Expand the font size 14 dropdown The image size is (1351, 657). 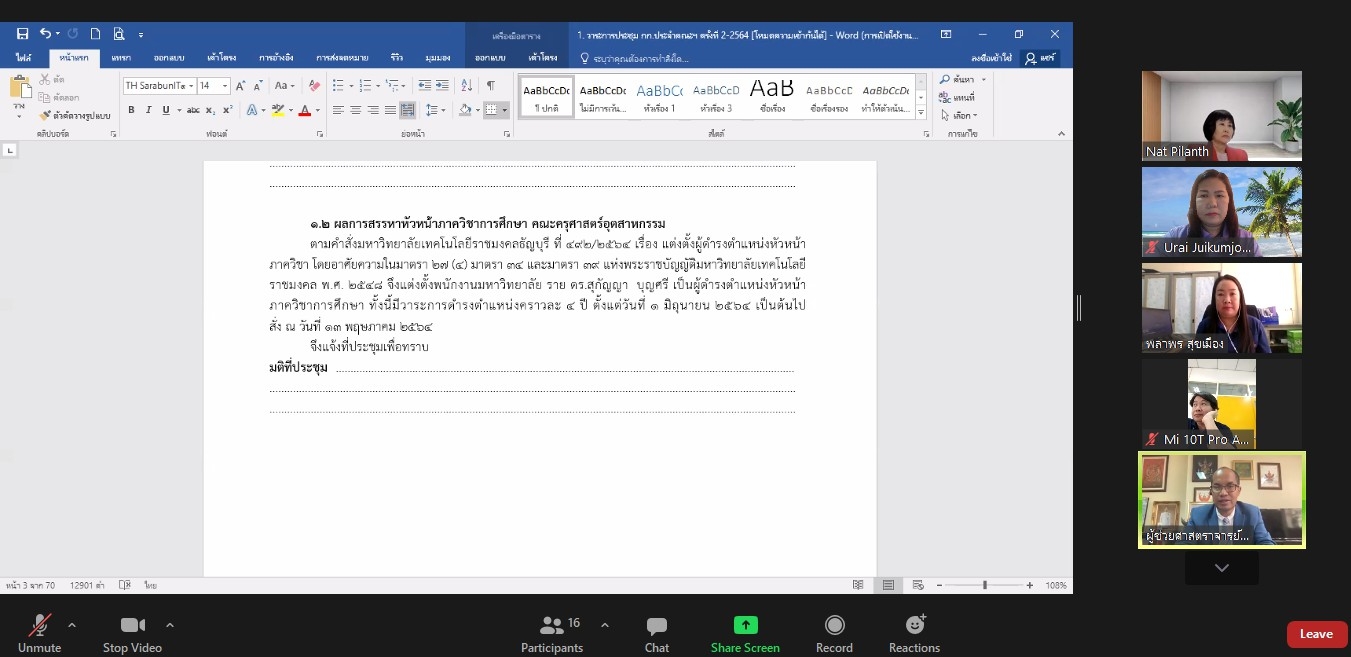click(x=225, y=86)
